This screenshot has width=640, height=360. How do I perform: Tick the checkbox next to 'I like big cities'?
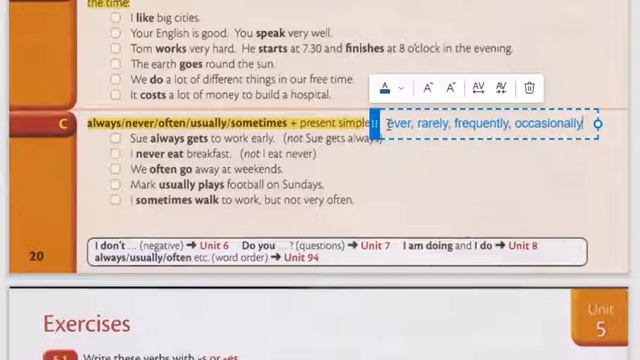click(x=116, y=18)
